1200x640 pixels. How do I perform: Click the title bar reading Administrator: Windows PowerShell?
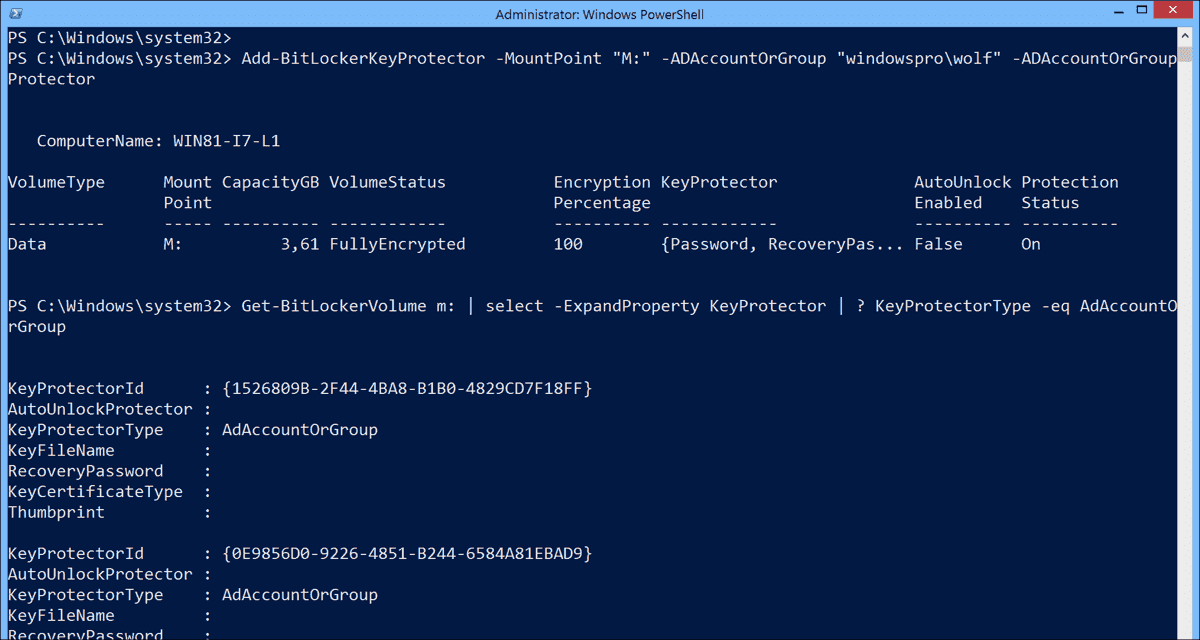click(600, 14)
